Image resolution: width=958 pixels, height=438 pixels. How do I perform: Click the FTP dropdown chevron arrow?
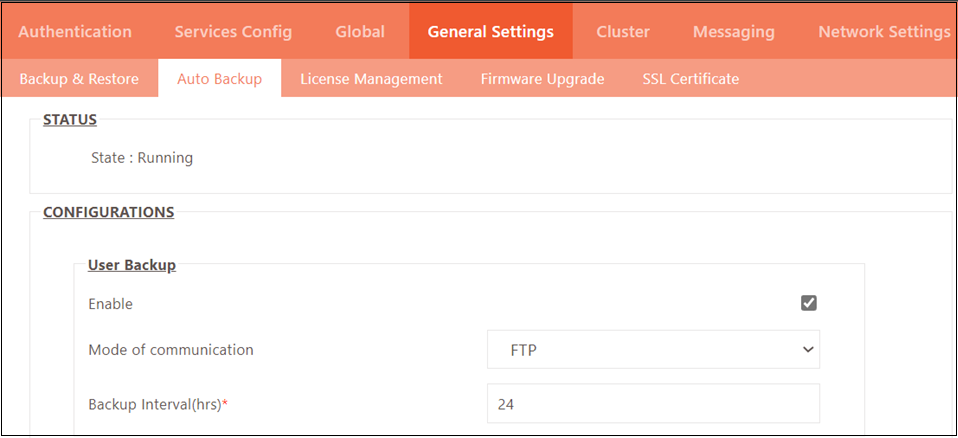pos(808,349)
